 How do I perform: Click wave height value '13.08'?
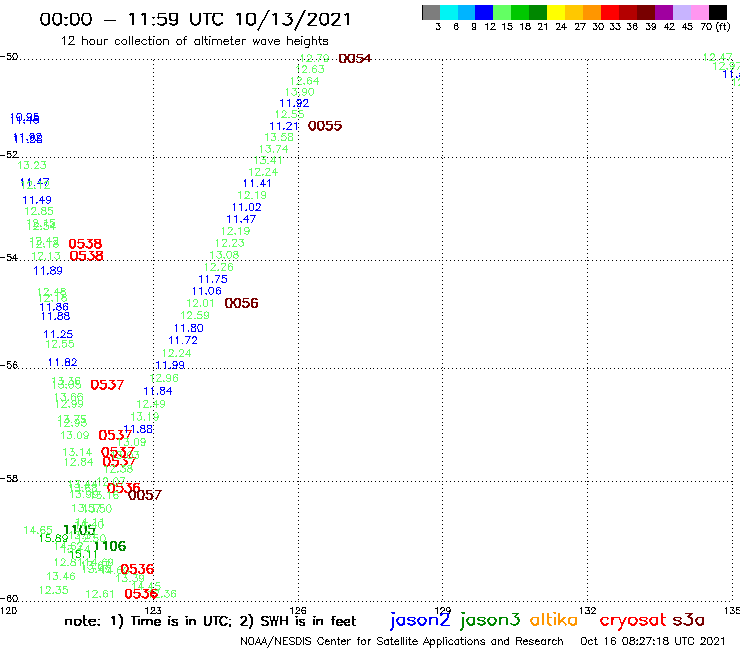point(224,255)
